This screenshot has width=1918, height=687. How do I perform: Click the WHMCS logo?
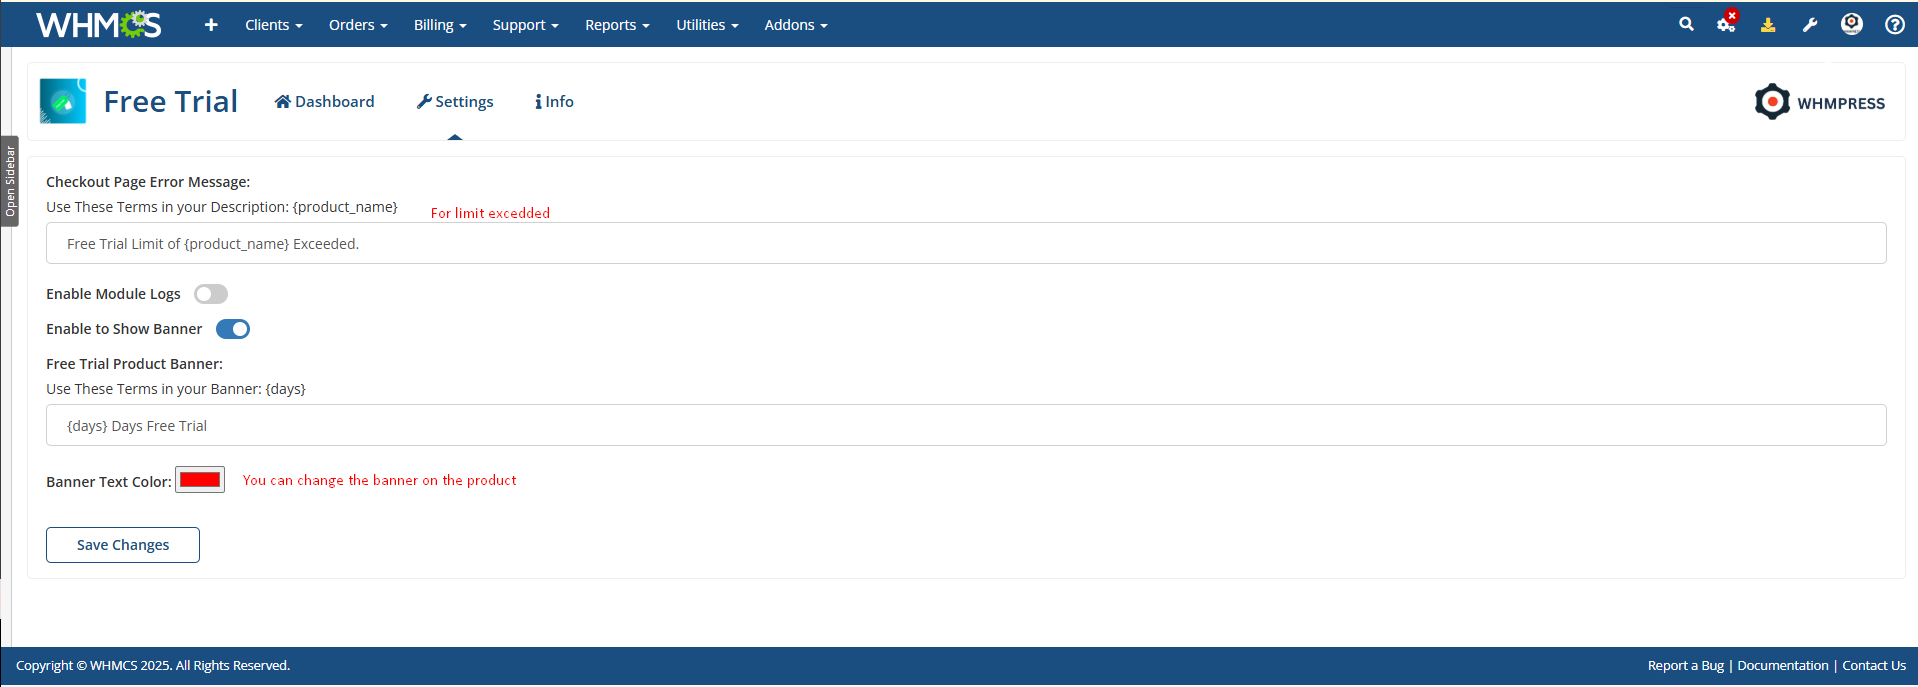pyautogui.click(x=98, y=25)
